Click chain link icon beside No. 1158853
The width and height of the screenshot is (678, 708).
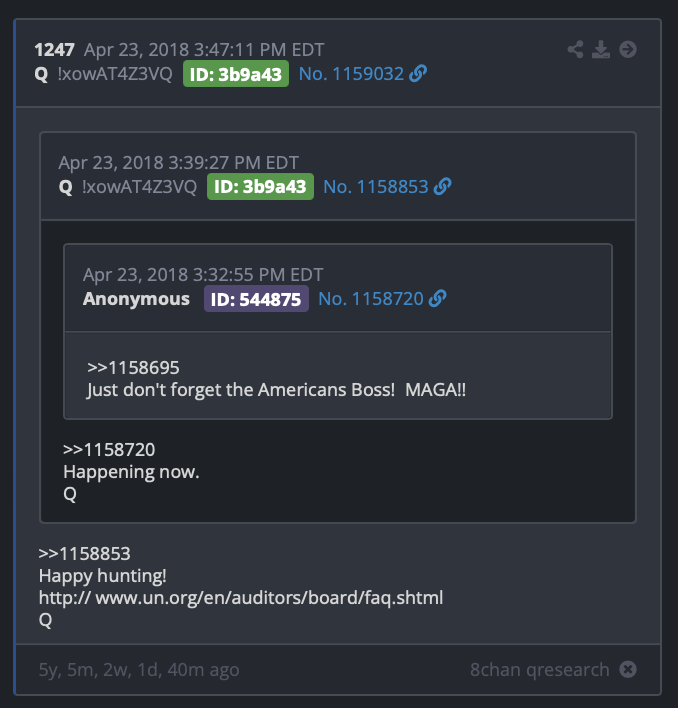442,186
